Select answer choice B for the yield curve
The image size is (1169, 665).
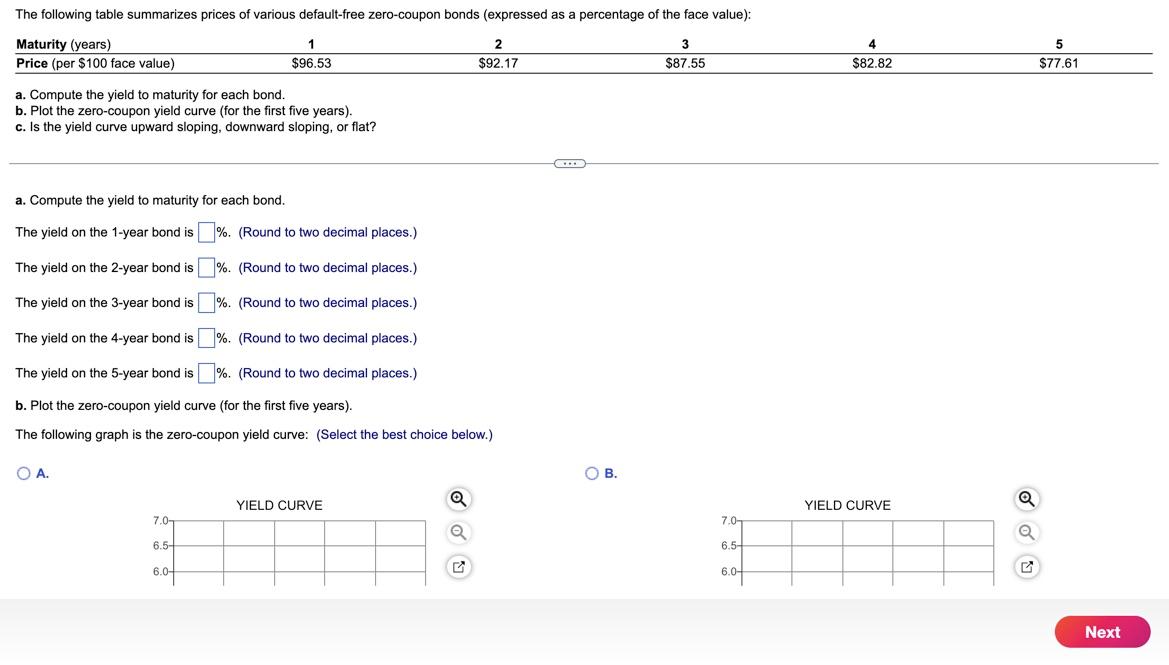tap(590, 471)
